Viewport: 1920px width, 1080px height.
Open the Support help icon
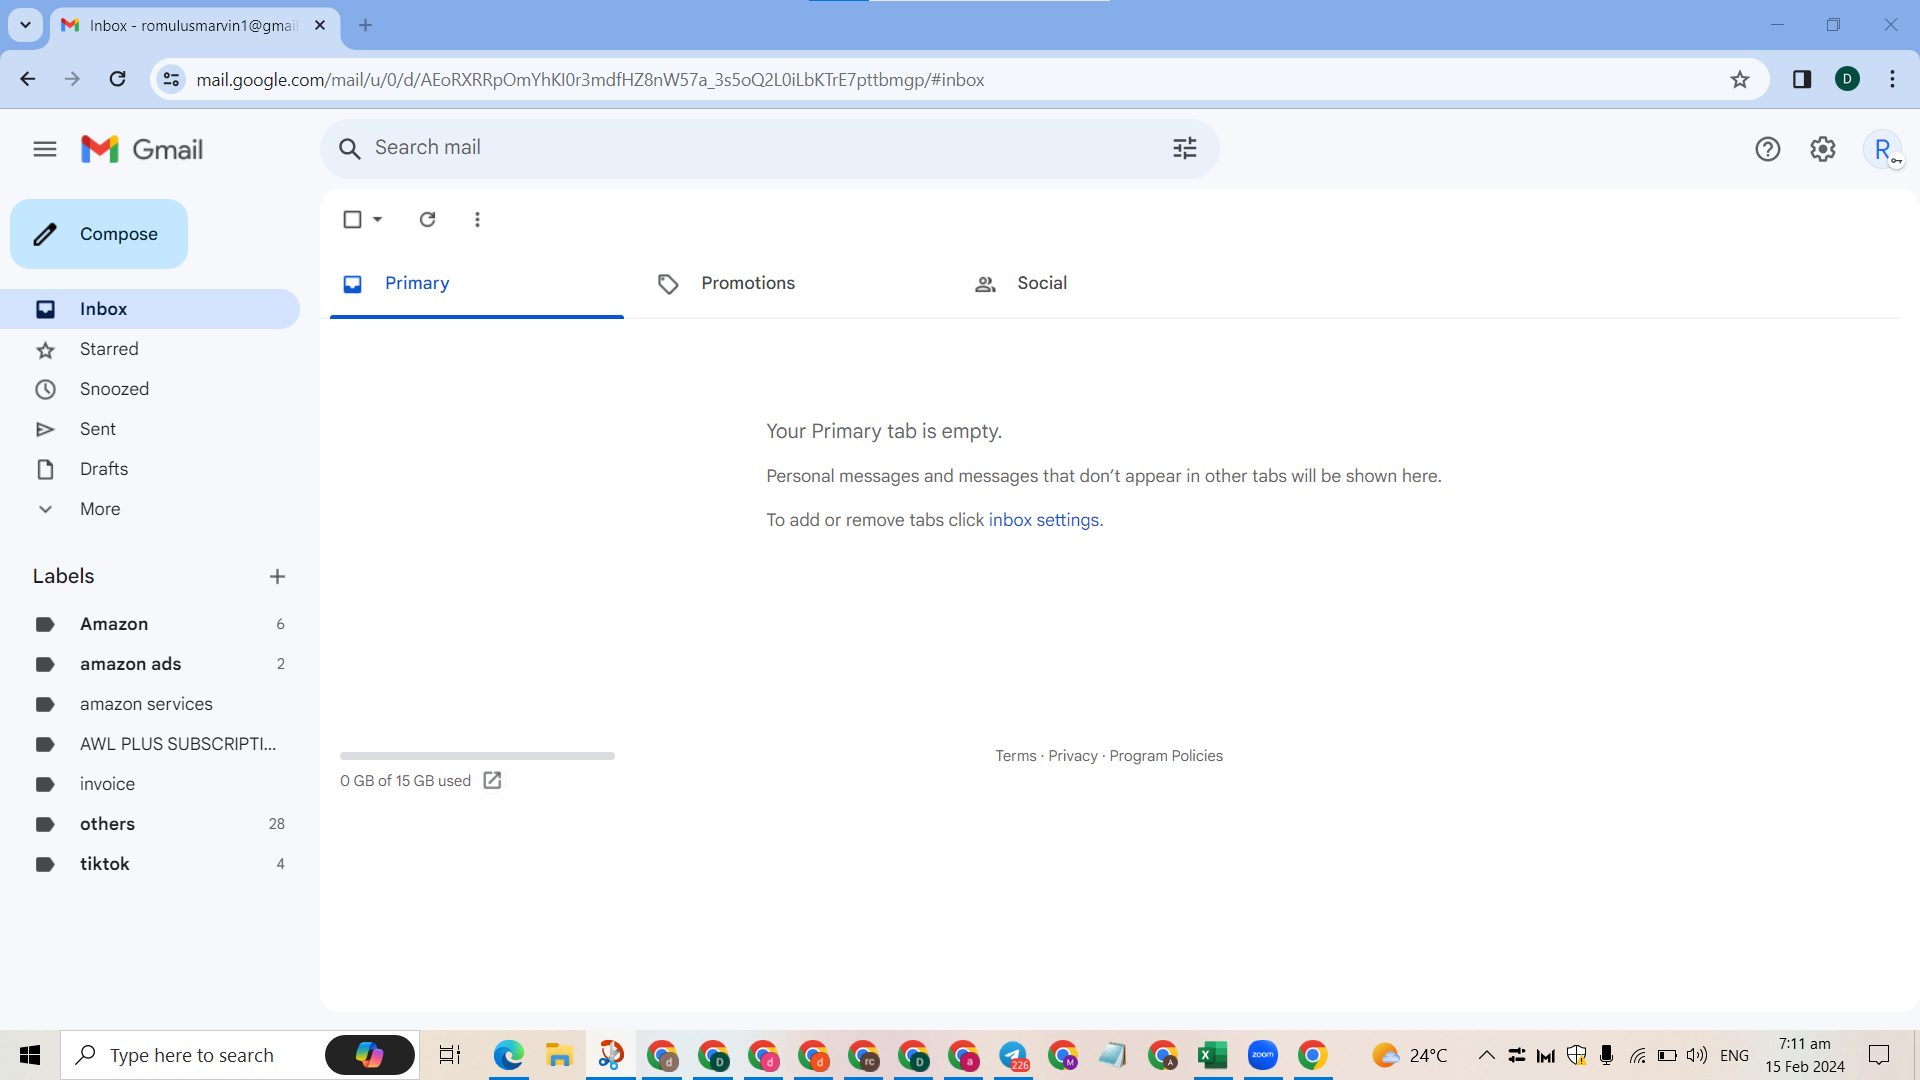[1767, 149]
